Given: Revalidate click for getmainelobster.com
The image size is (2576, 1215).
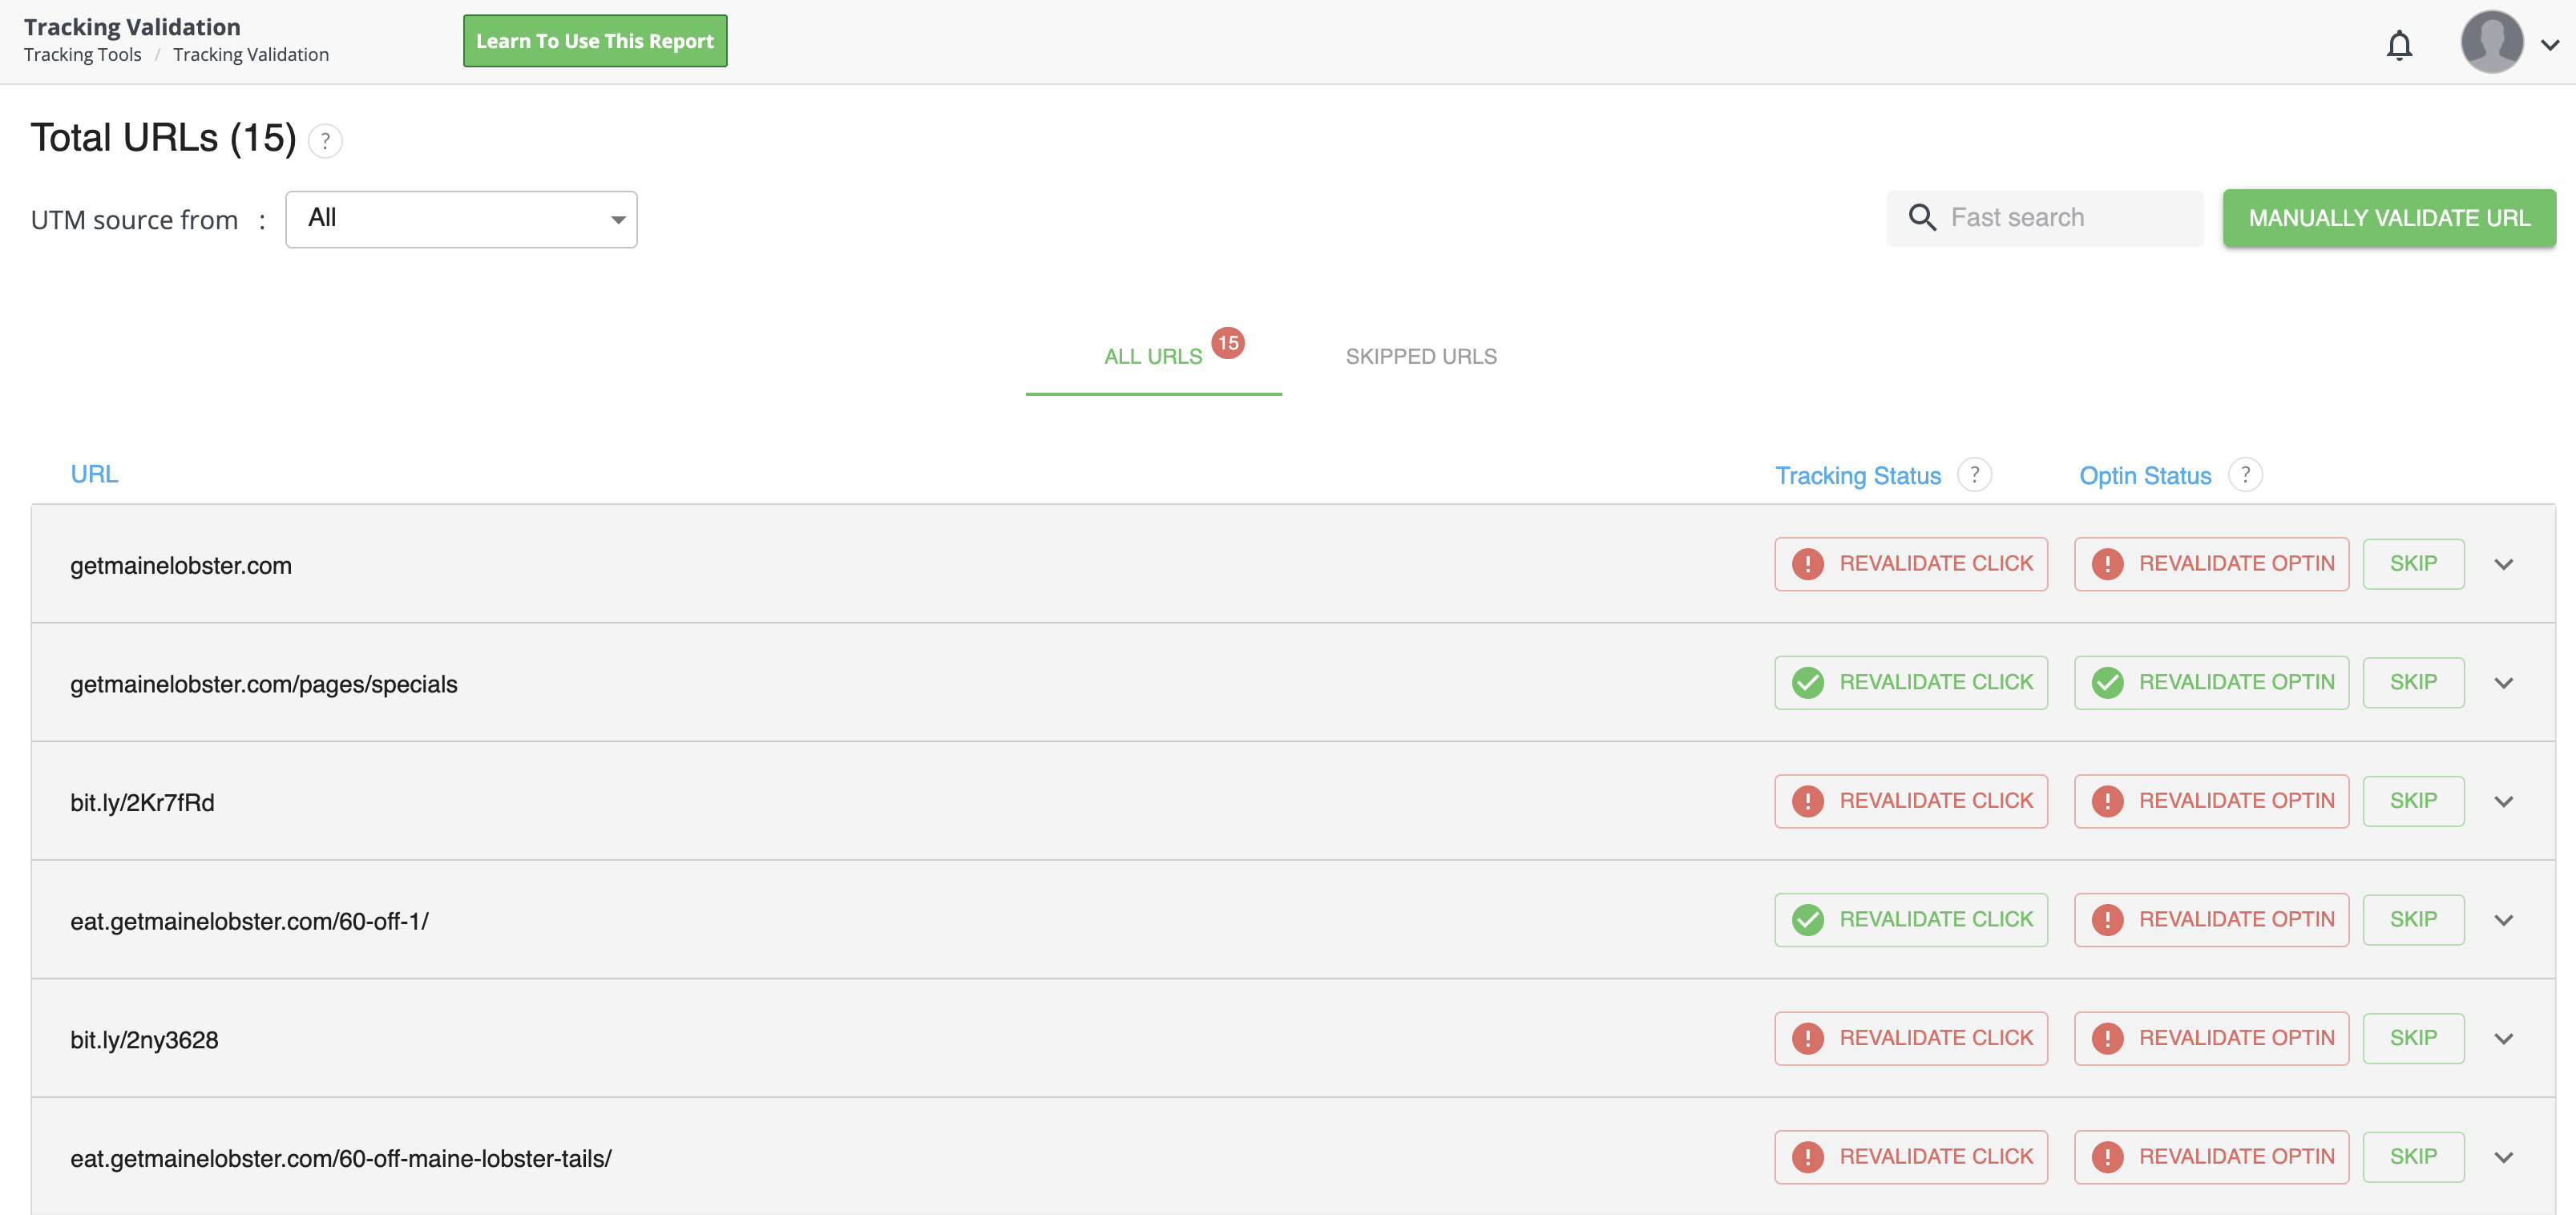Looking at the screenshot, I should coord(1911,564).
